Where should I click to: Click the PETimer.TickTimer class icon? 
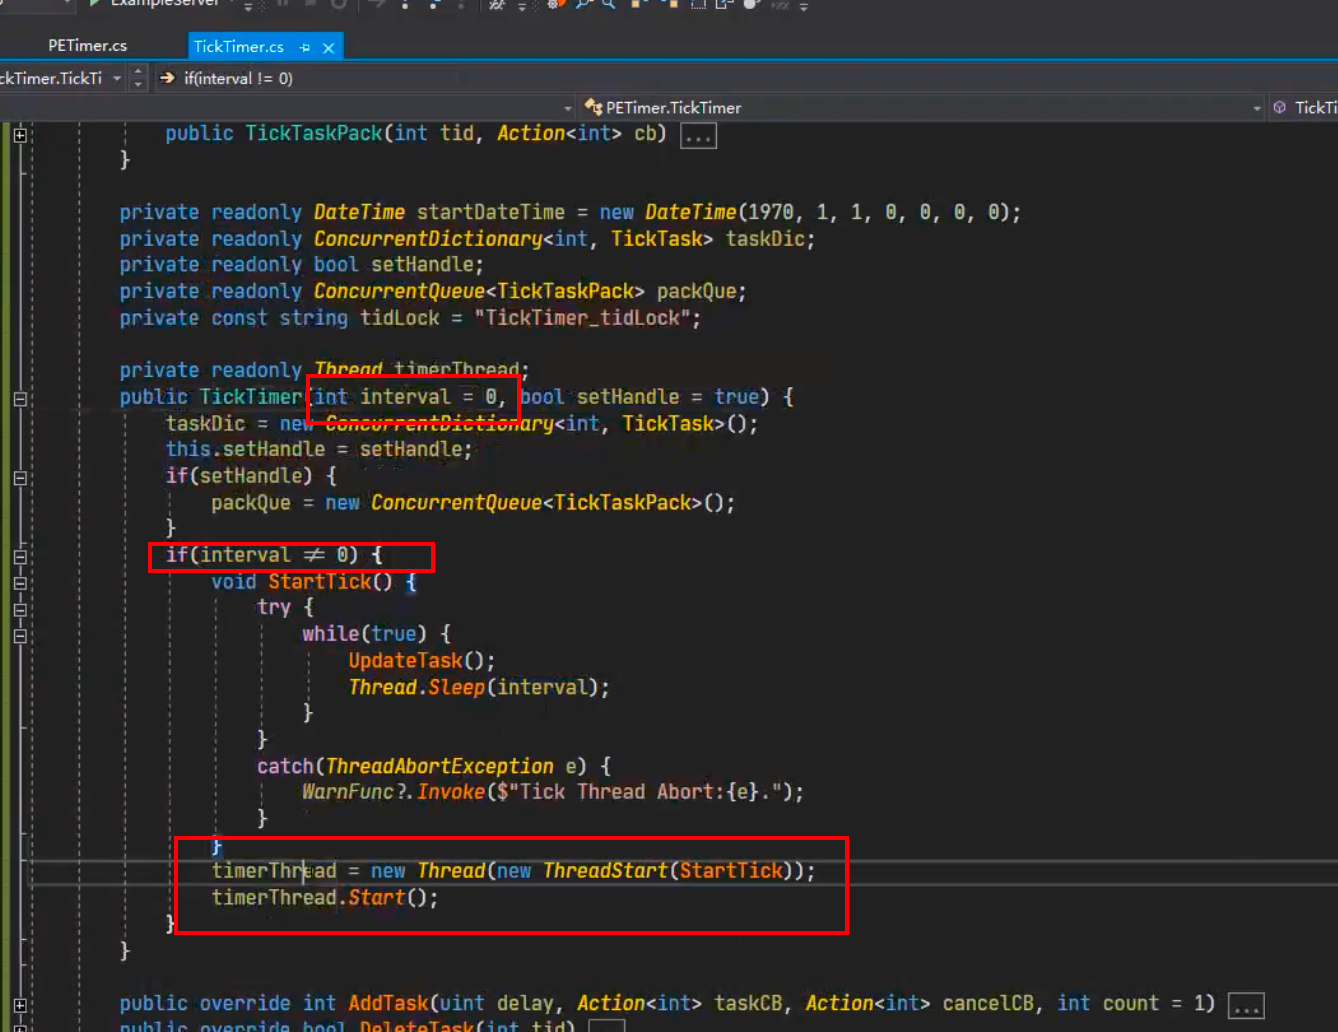pos(593,107)
